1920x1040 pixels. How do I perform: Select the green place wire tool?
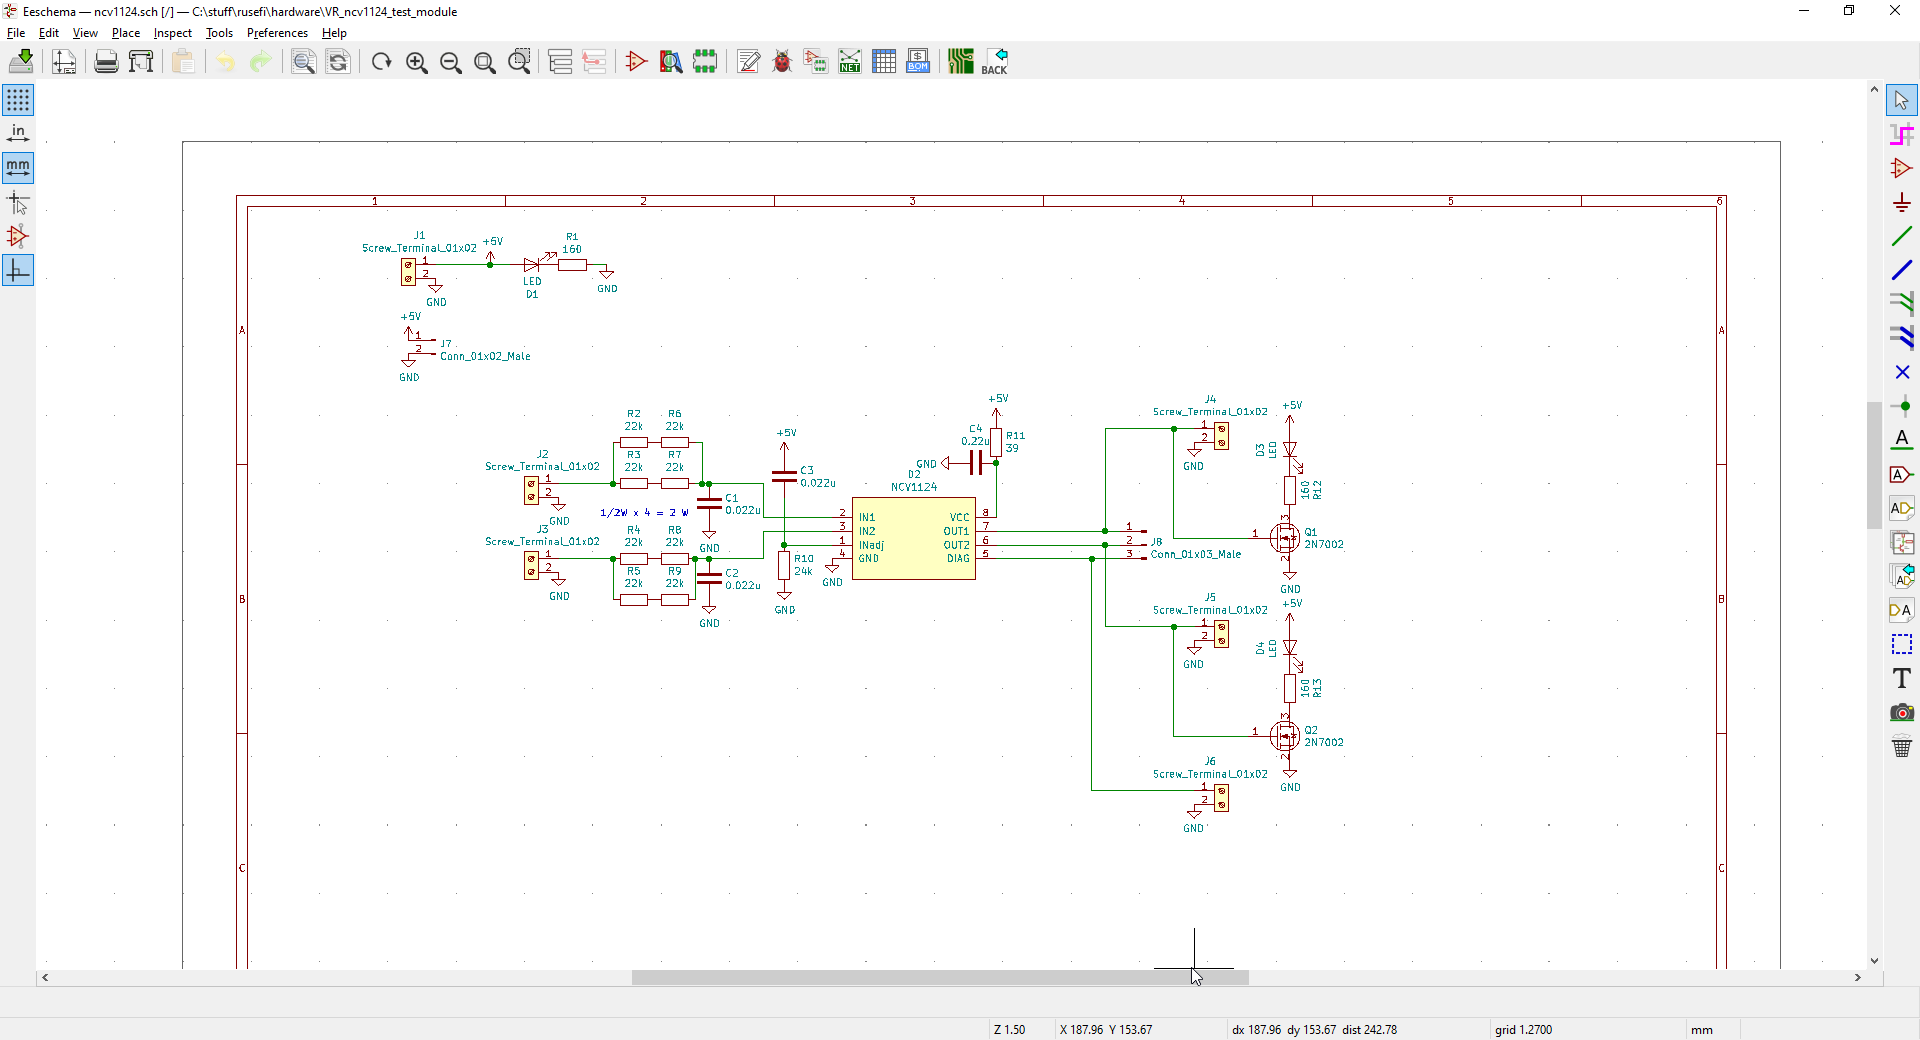click(x=1902, y=236)
